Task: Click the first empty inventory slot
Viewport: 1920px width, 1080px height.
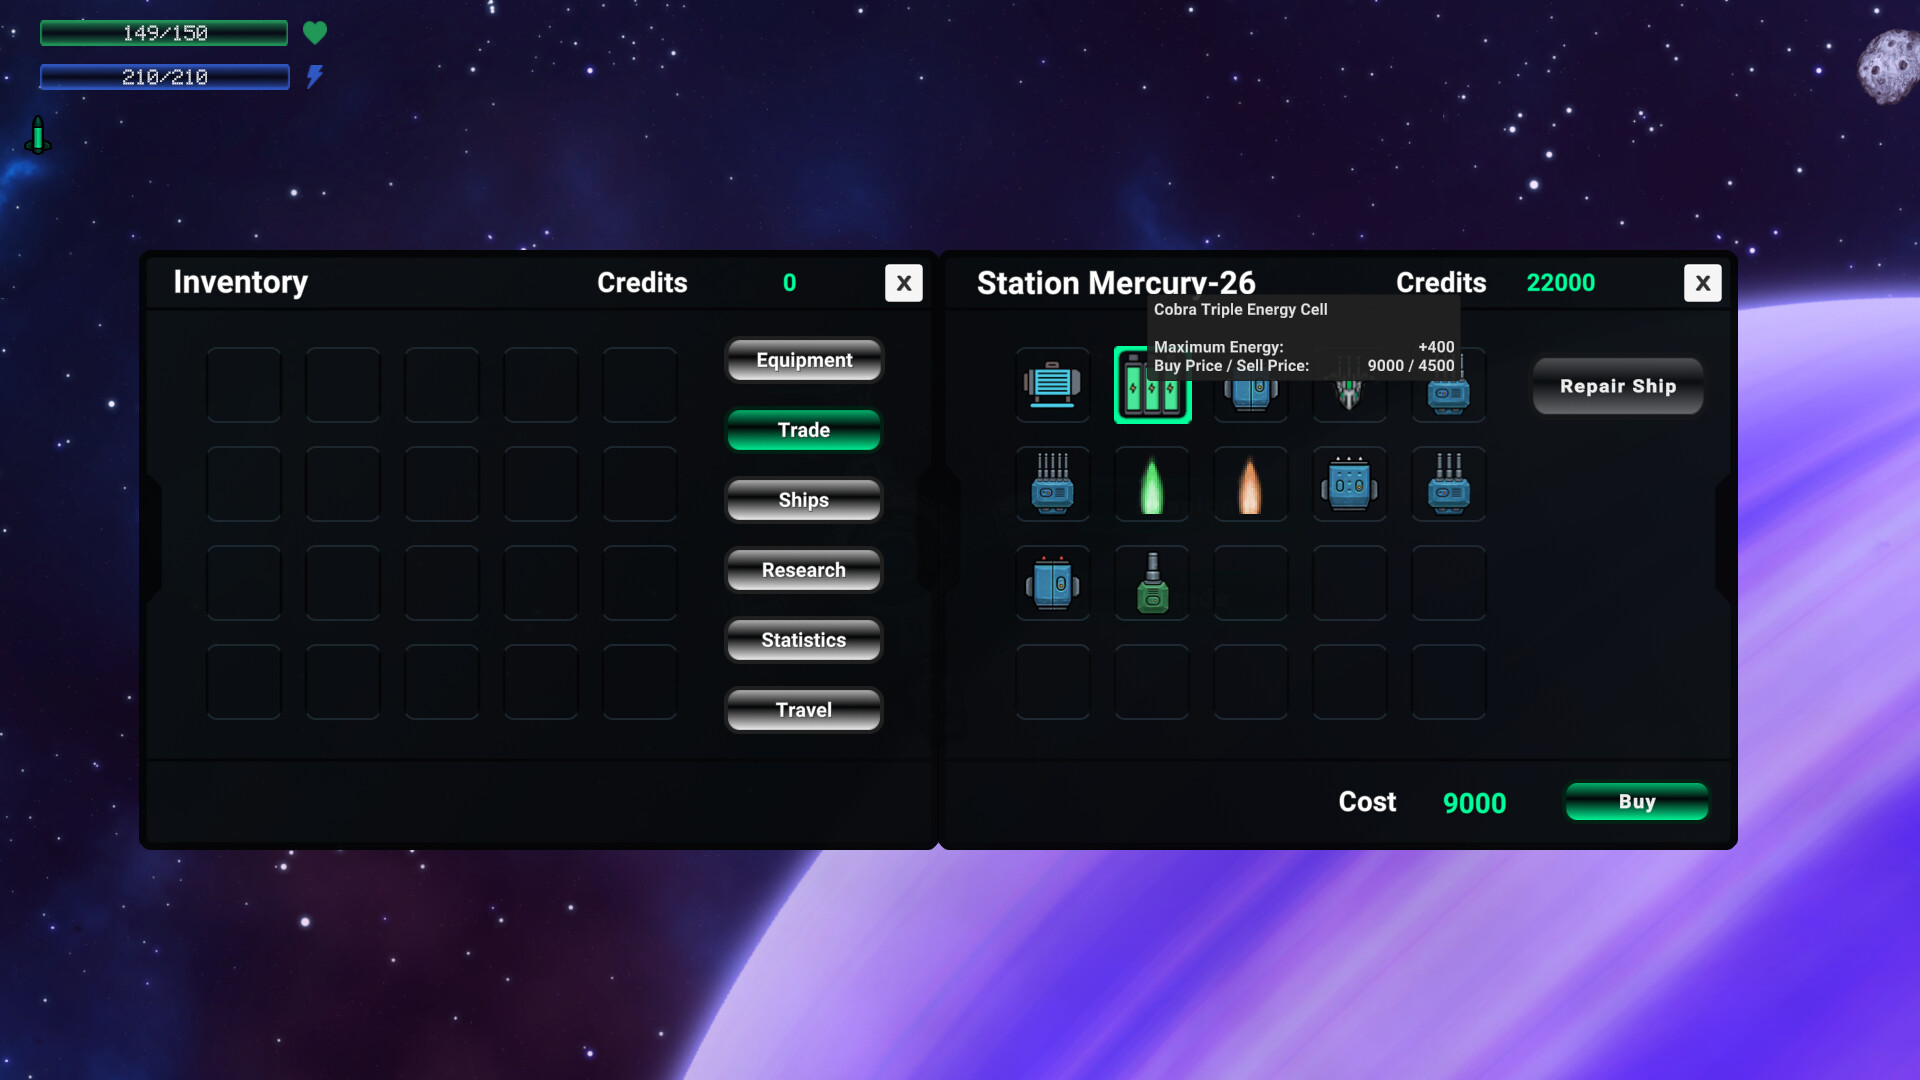Action: click(244, 385)
